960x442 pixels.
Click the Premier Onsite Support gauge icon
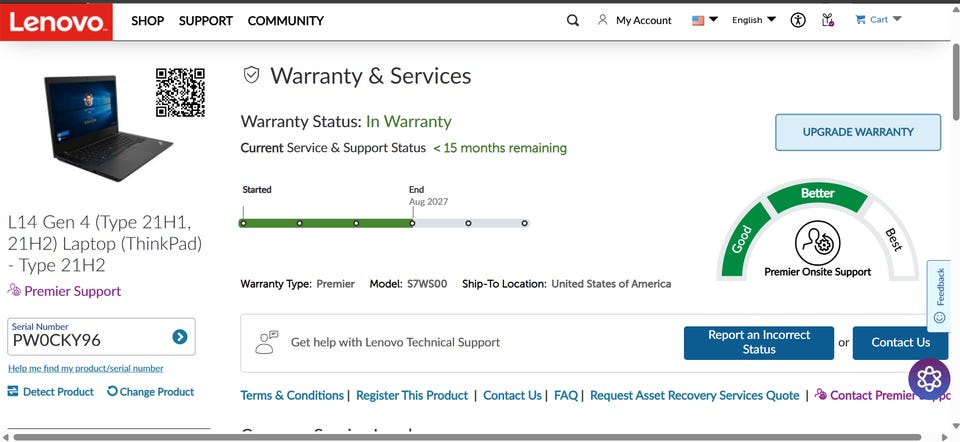click(x=817, y=243)
